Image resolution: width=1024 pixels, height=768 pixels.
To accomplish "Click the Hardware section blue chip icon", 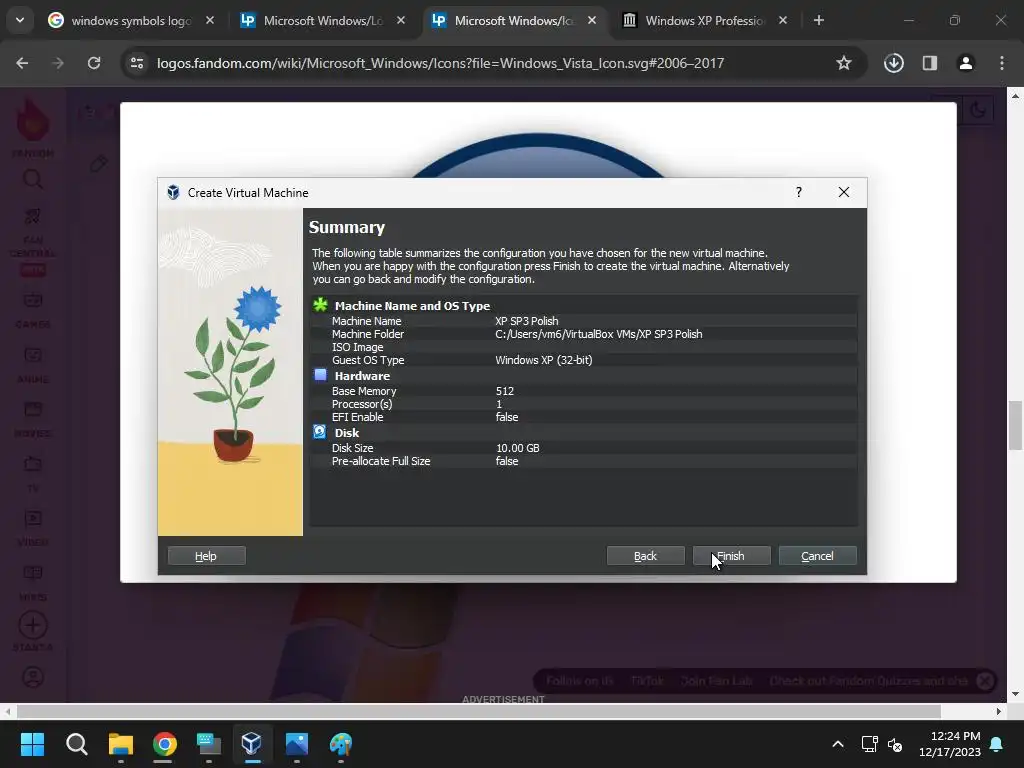I will (320, 375).
